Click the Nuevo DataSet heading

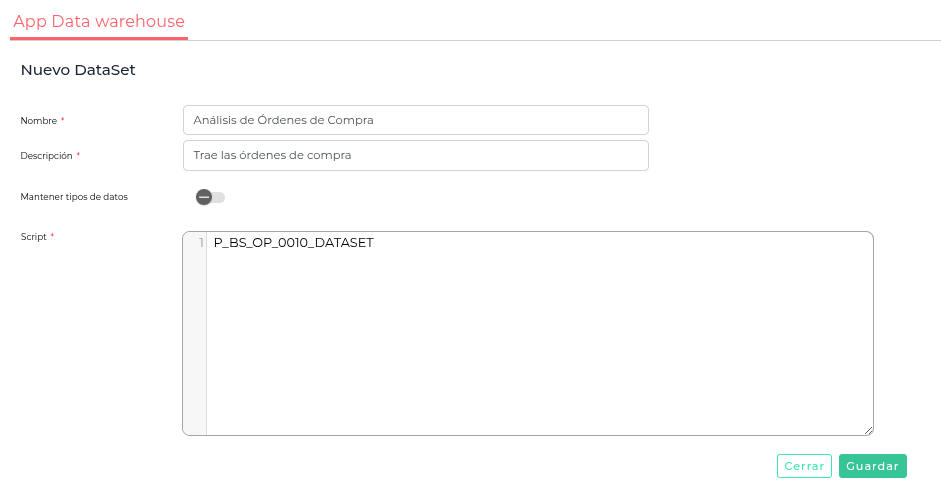tap(78, 70)
